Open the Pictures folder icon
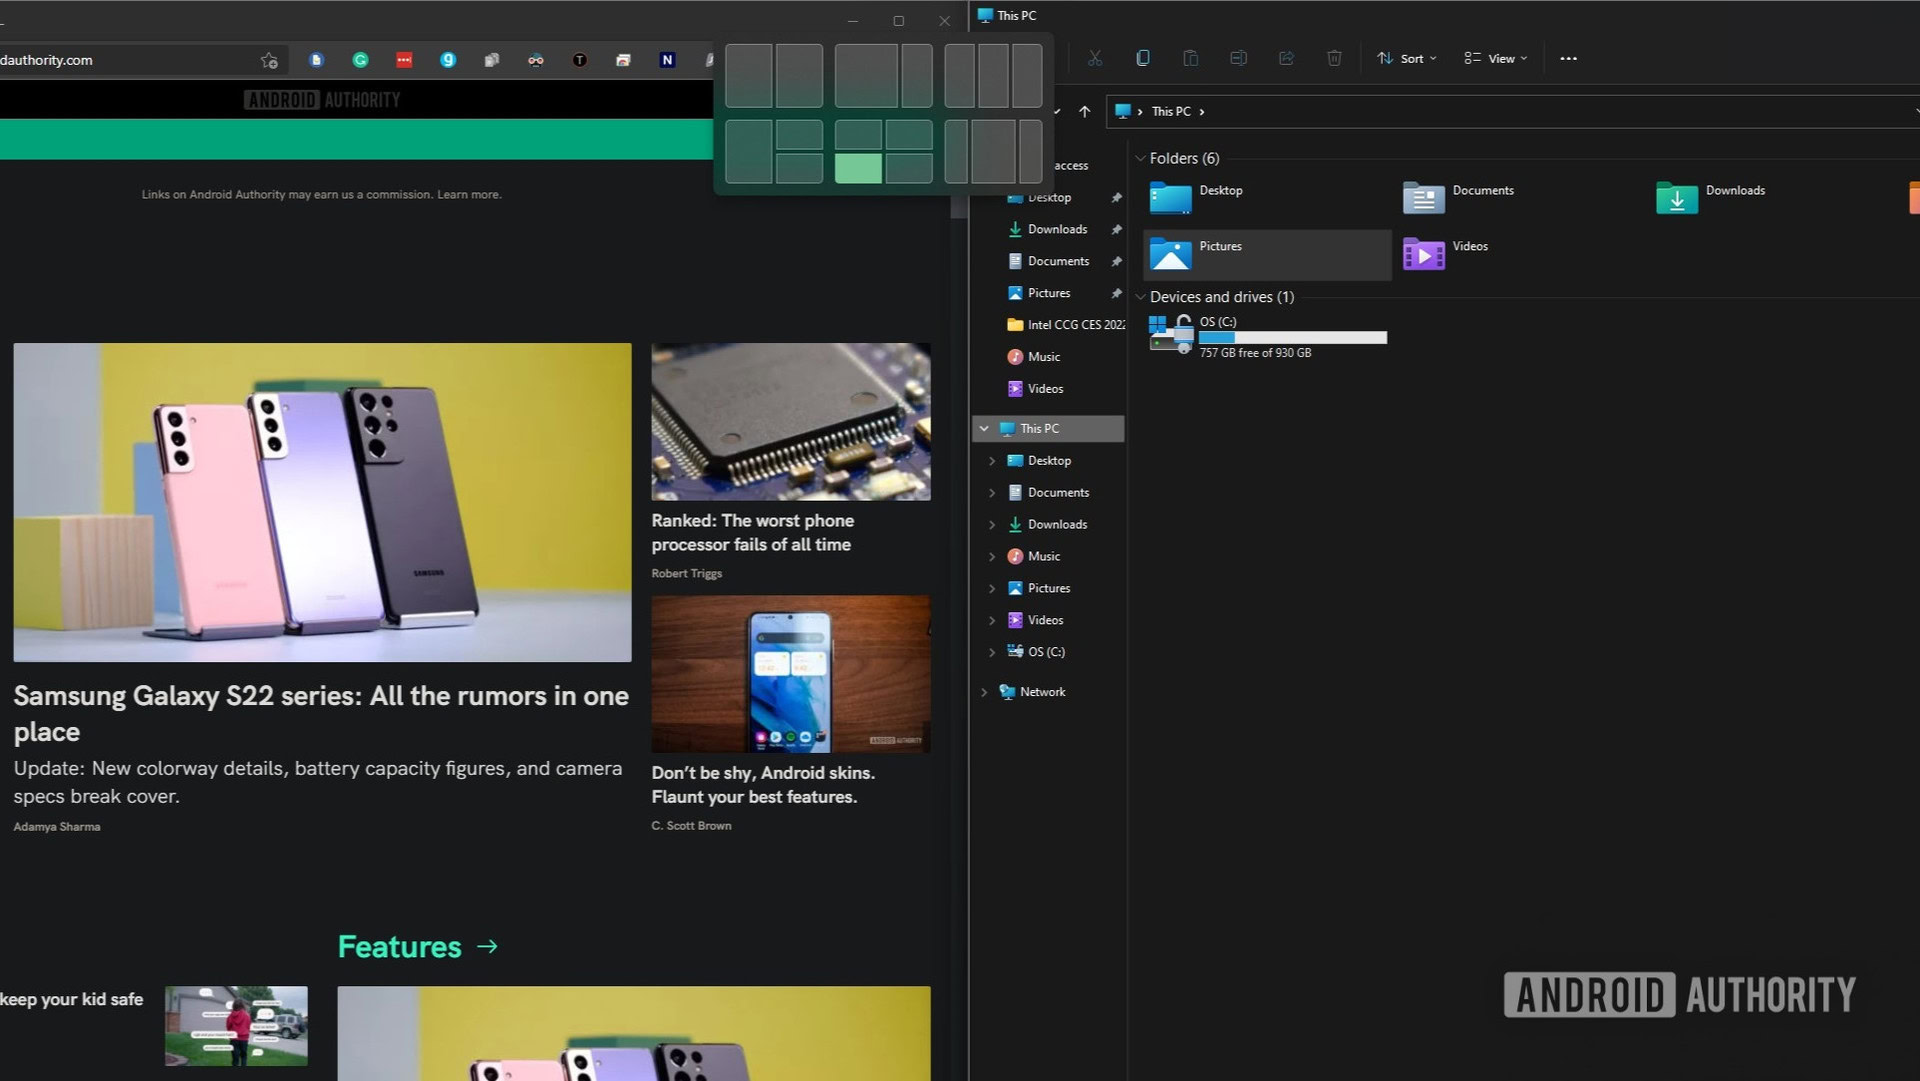This screenshot has height=1081, width=1920. (x=1167, y=253)
